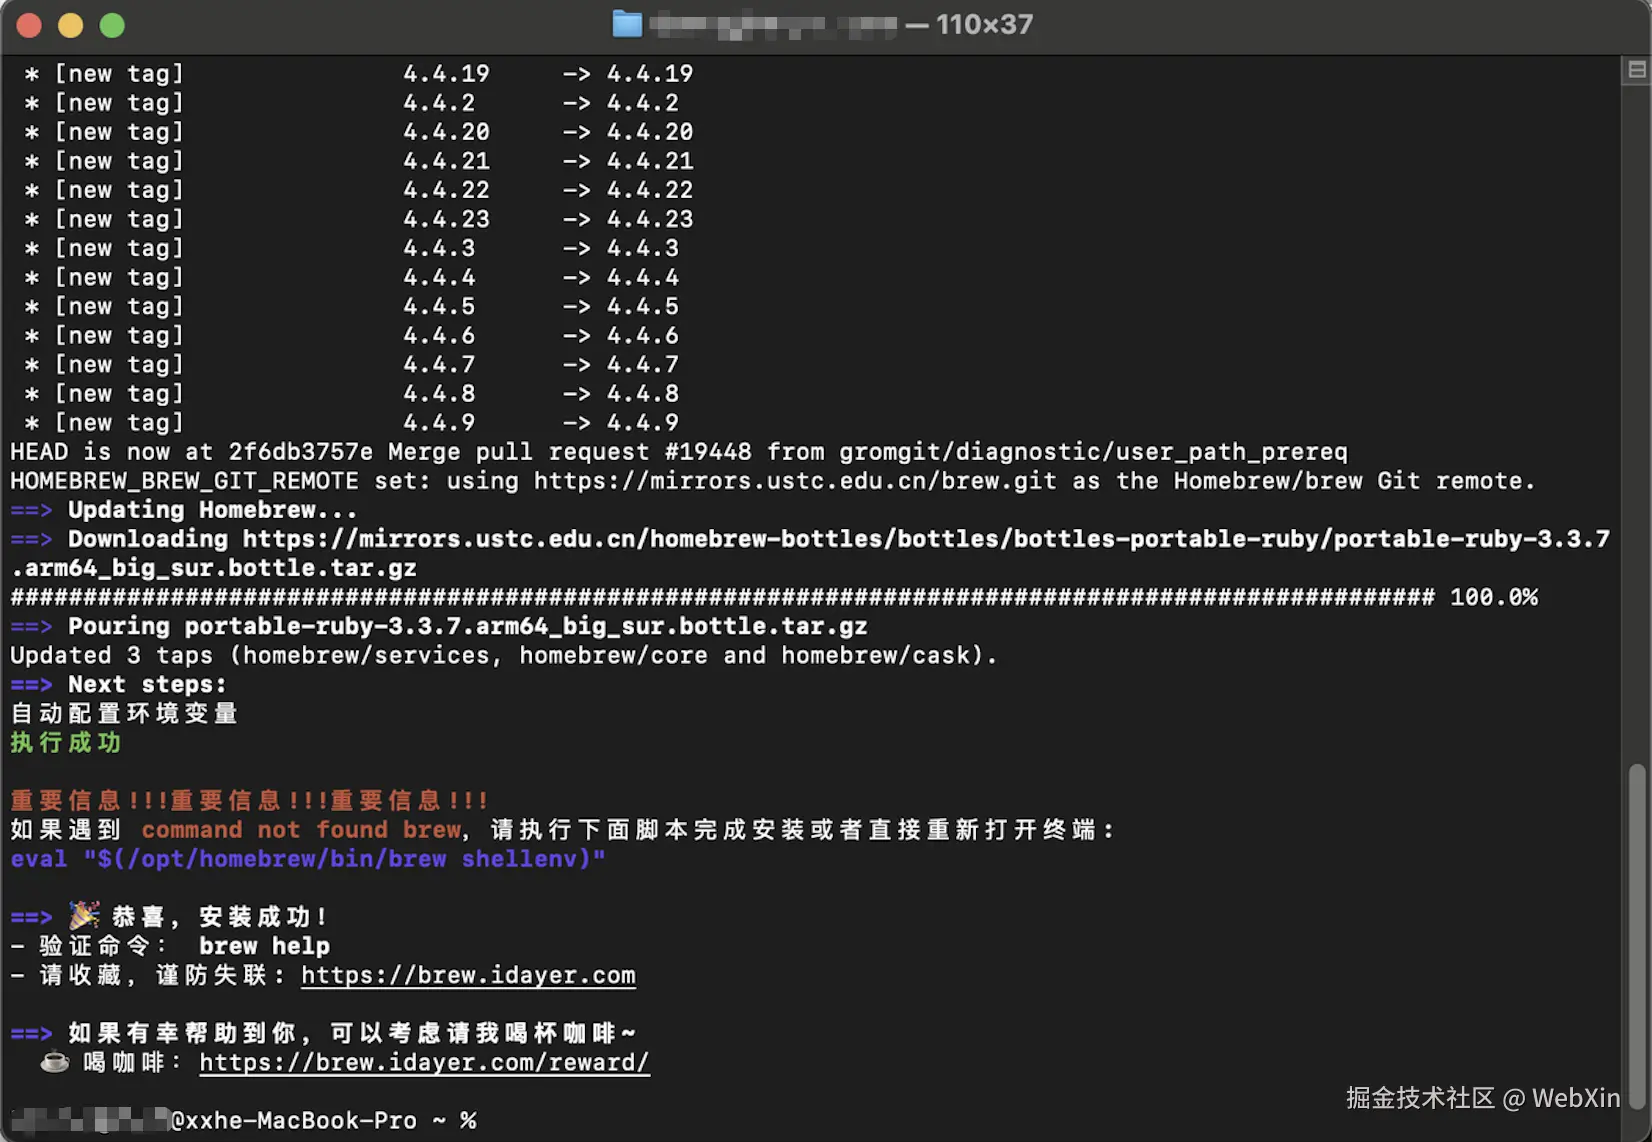This screenshot has height=1142, width=1652.
Task: Click the 'command not found brew' text
Action: click(301, 830)
